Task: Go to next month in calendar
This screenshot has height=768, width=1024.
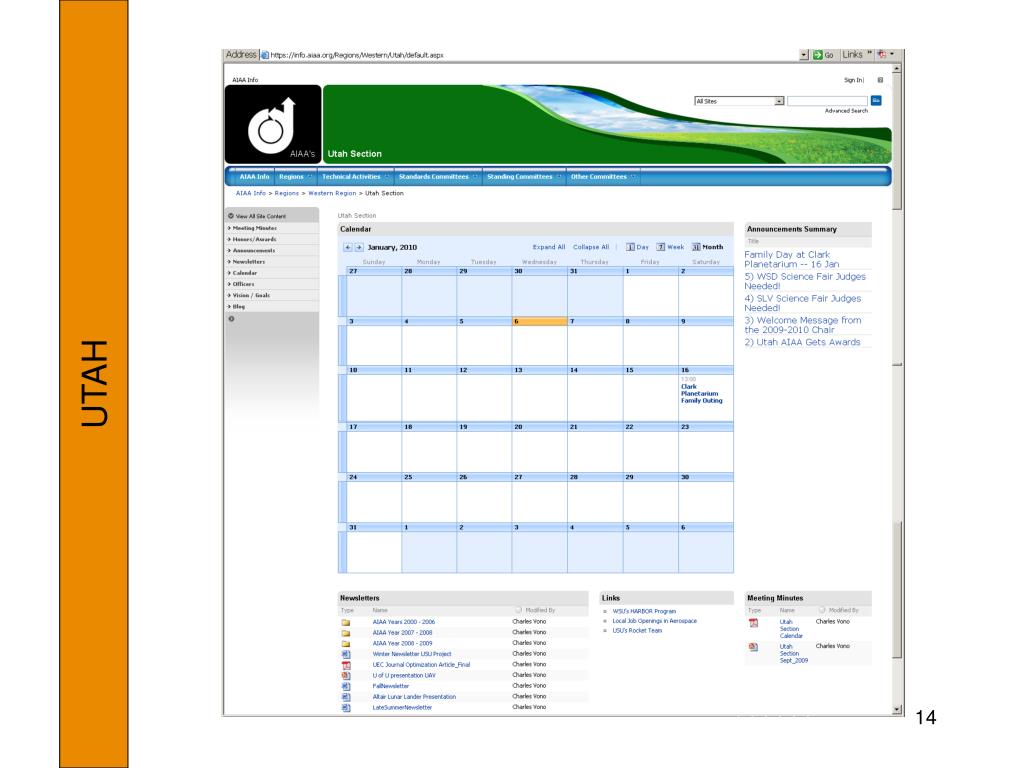Action: [359, 248]
